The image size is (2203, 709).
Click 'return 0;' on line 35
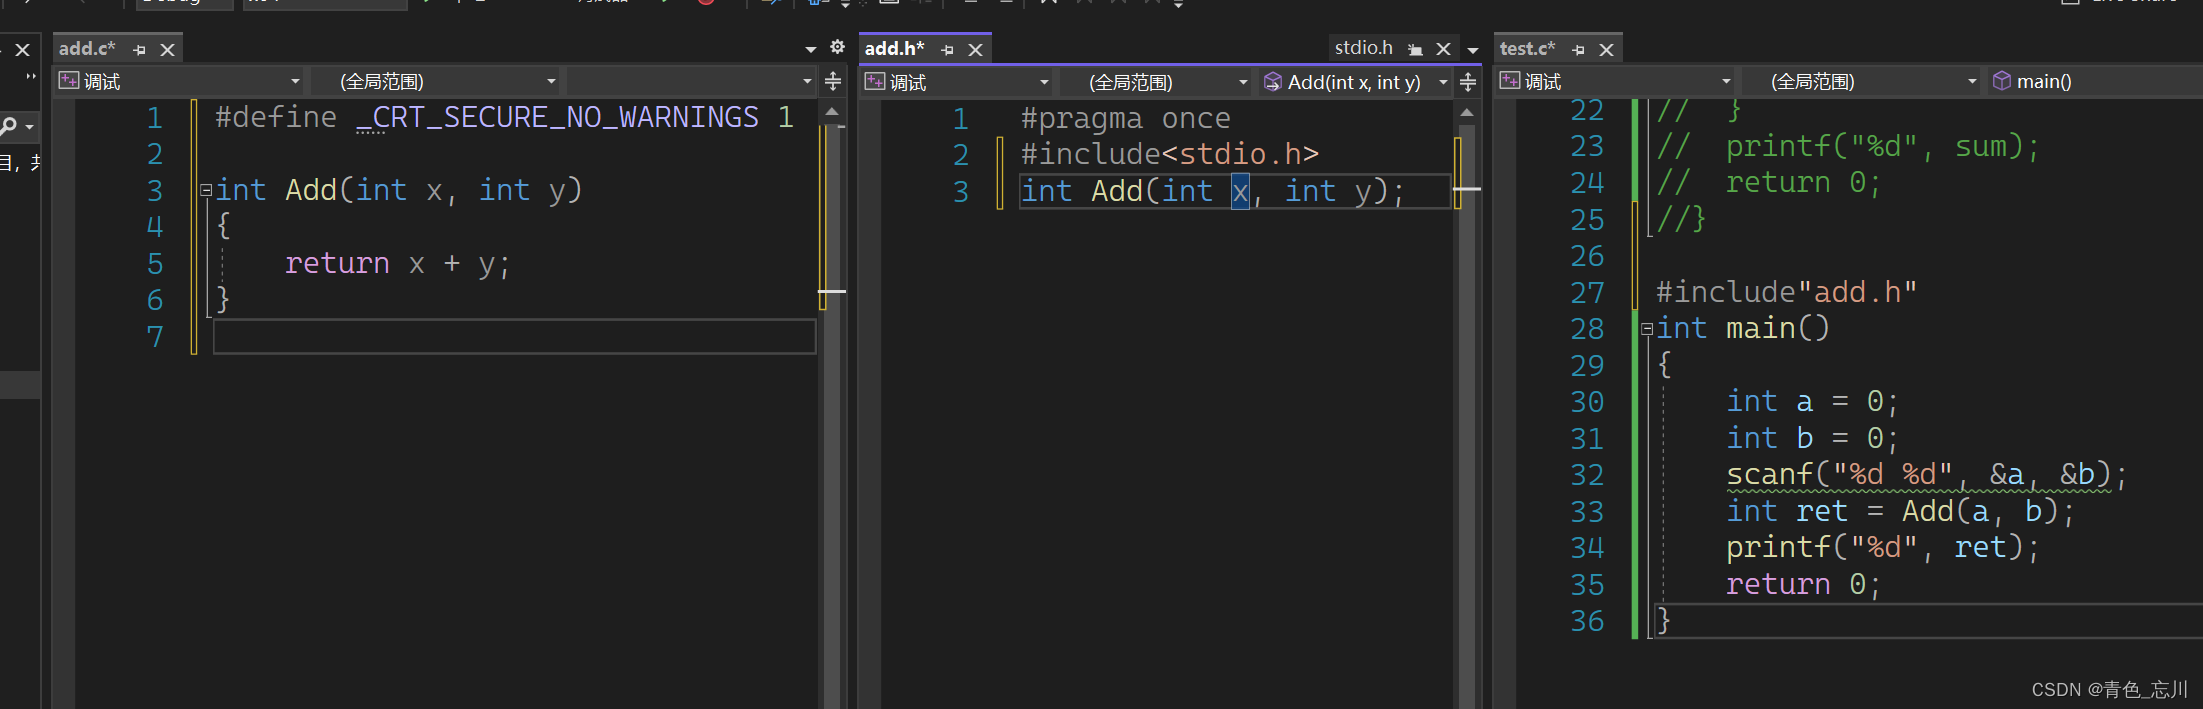1803,584
